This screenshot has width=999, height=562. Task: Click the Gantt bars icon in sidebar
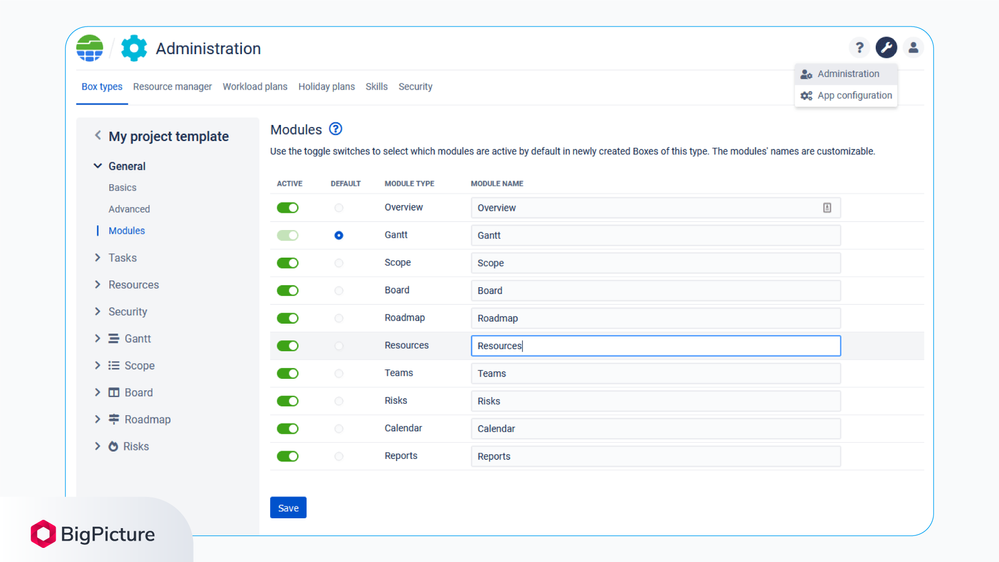[x=113, y=338]
